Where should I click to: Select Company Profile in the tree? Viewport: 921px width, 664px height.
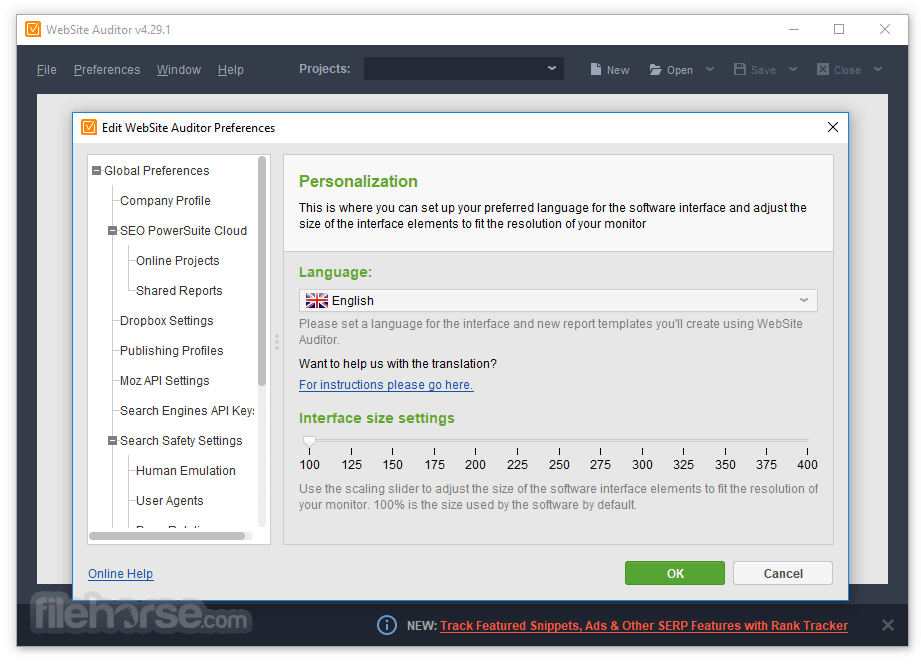point(165,200)
